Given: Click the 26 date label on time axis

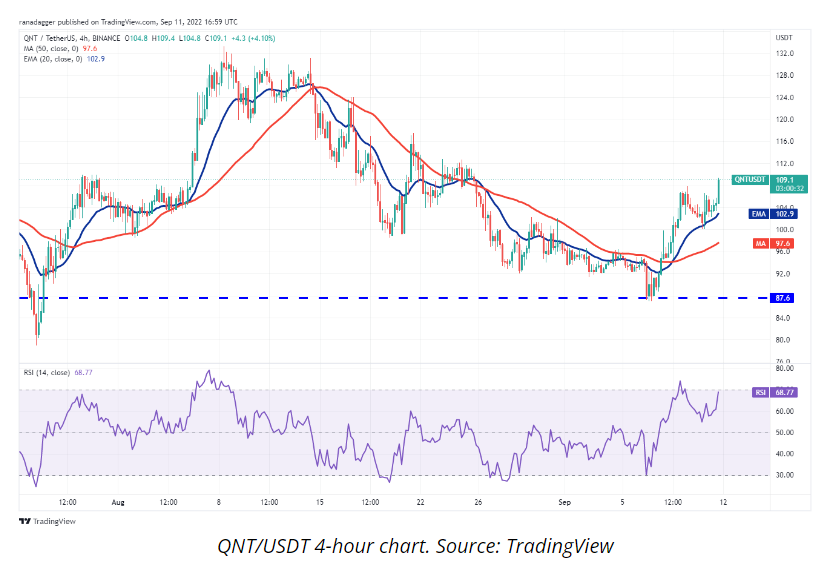Looking at the screenshot, I should tap(478, 502).
